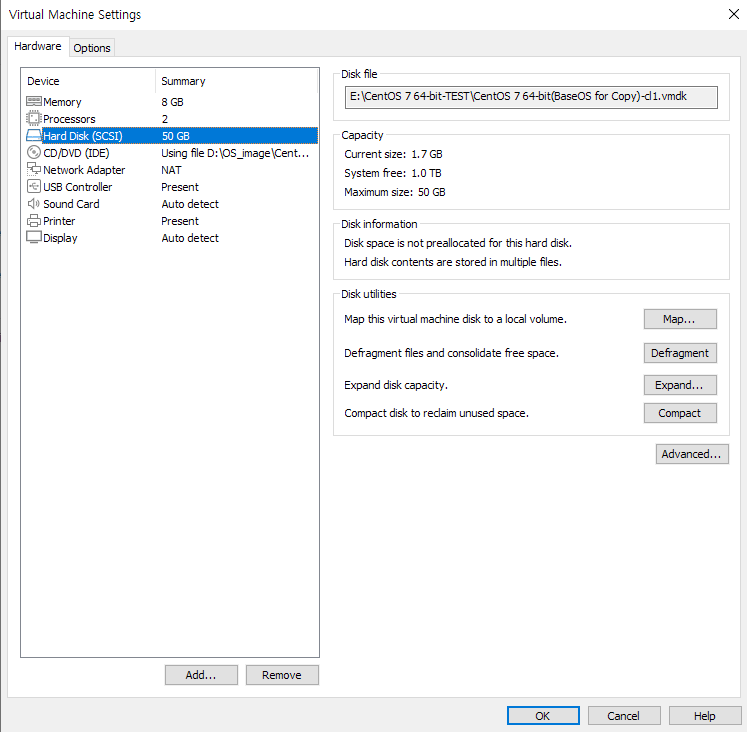747x732 pixels.
Task: Click the Defragment button
Action: click(680, 353)
